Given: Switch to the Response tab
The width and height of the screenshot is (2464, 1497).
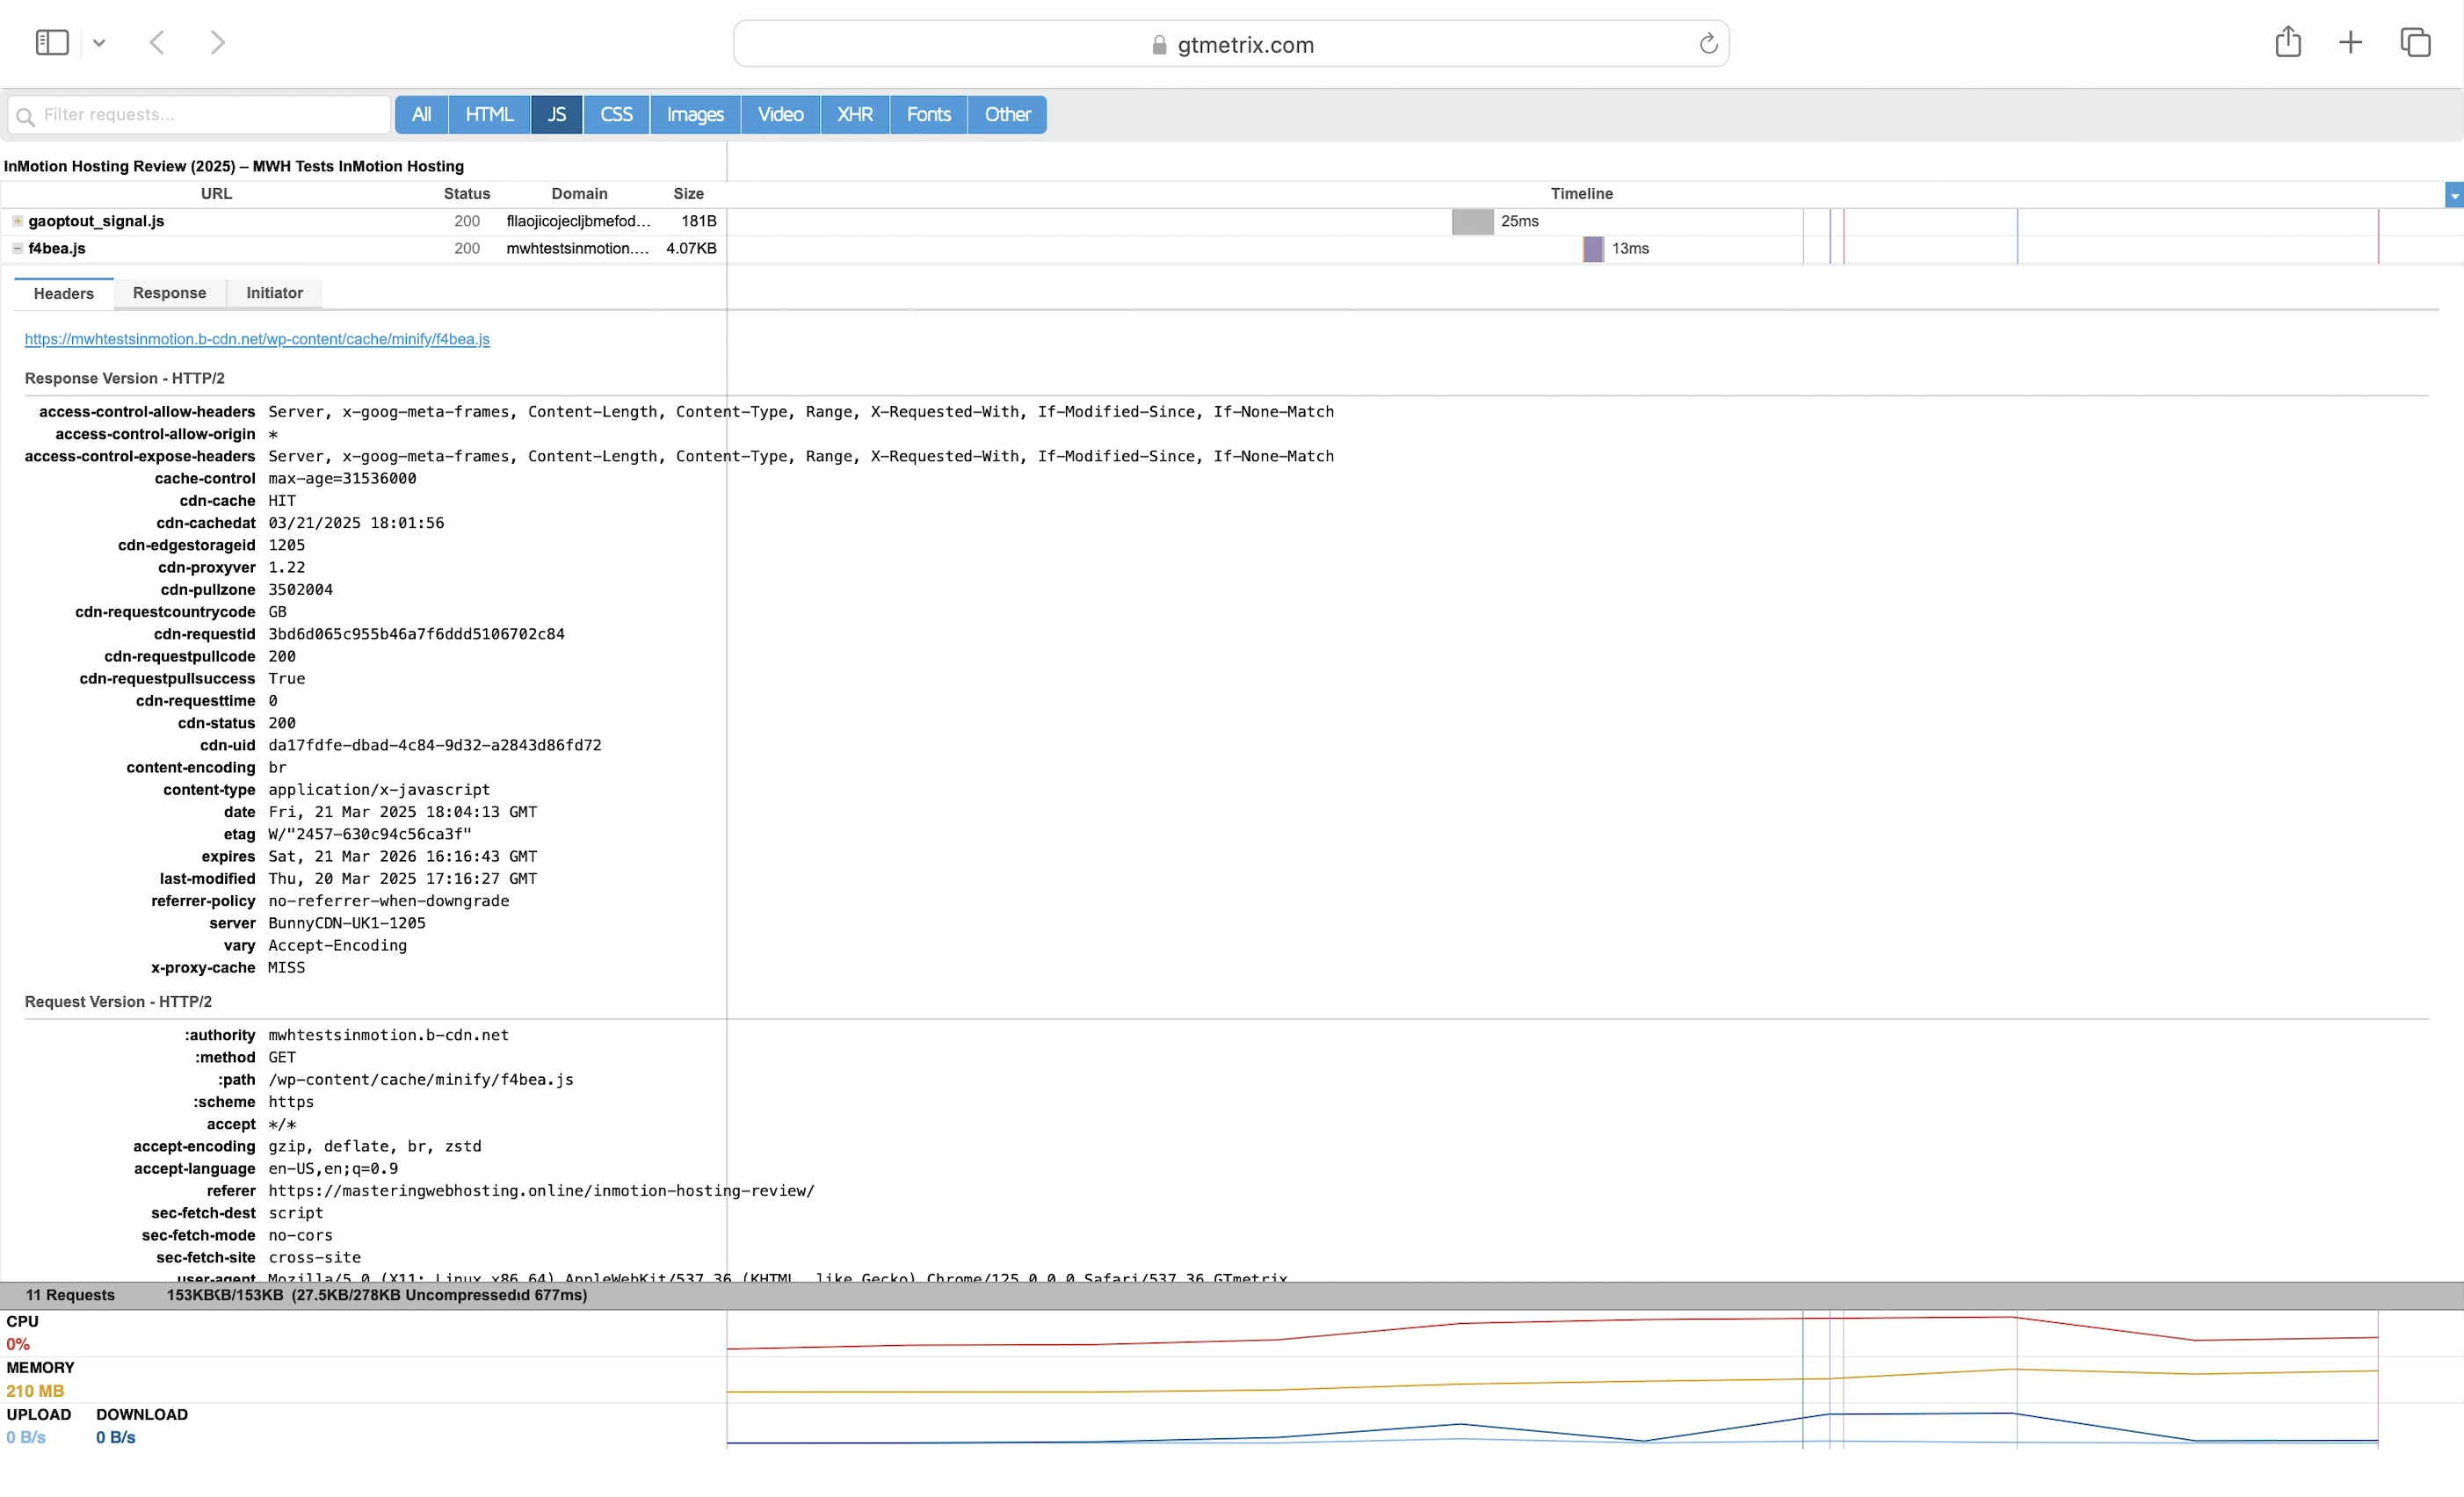Looking at the screenshot, I should (x=169, y=293).
